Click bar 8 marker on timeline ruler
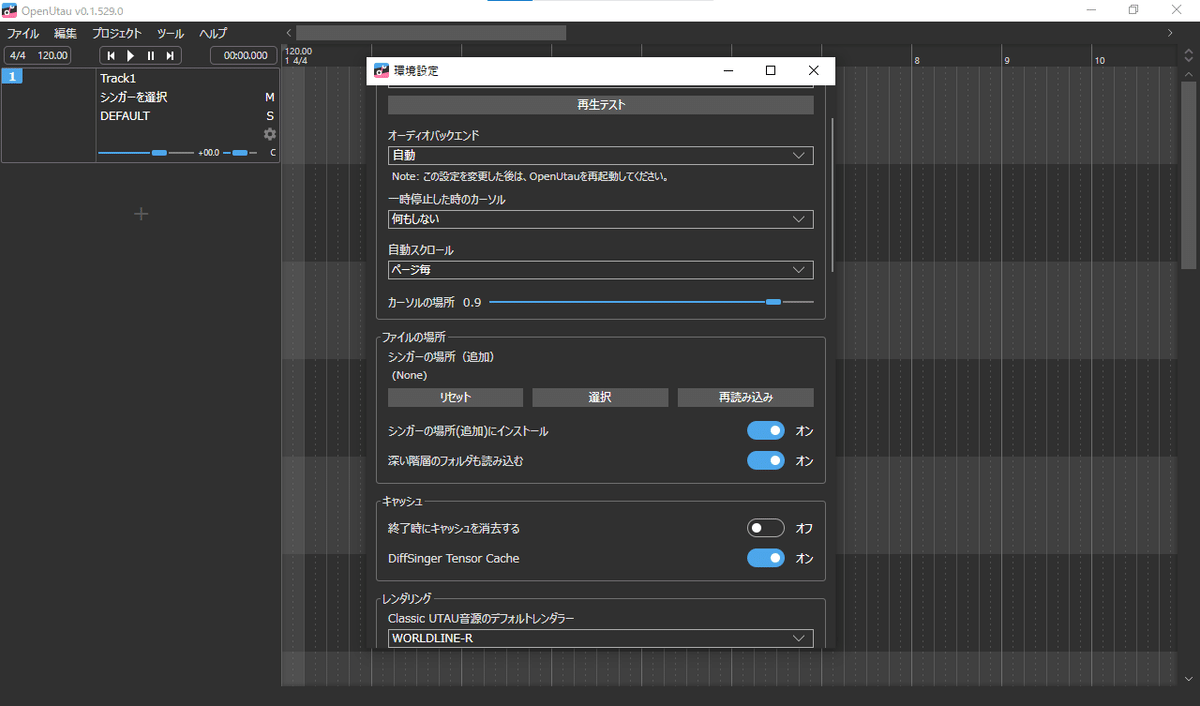This screenshot has height=706, width=1200. tap(916, 61)
